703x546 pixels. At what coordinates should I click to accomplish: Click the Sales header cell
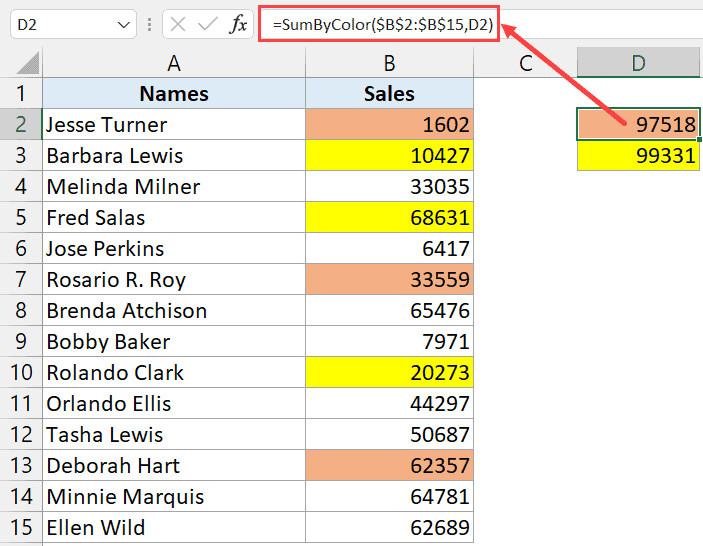[389, 94]
